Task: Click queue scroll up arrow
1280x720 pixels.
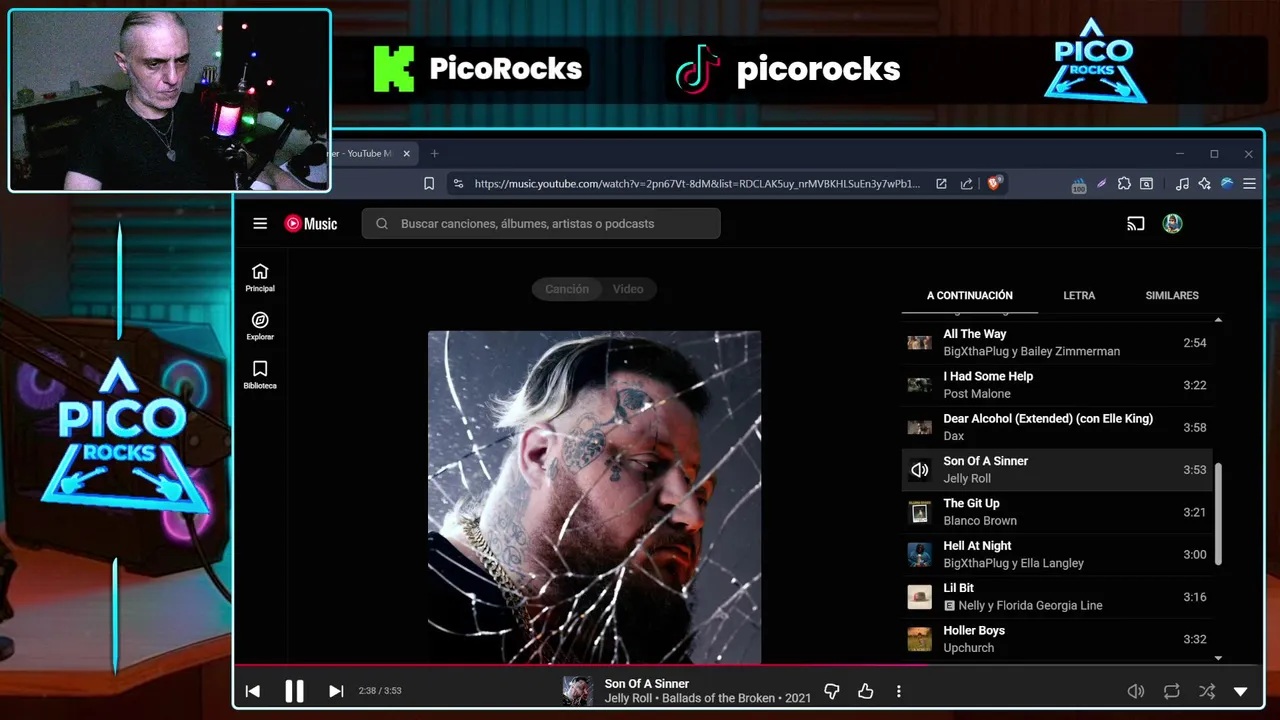Action: coord(1218,320)
